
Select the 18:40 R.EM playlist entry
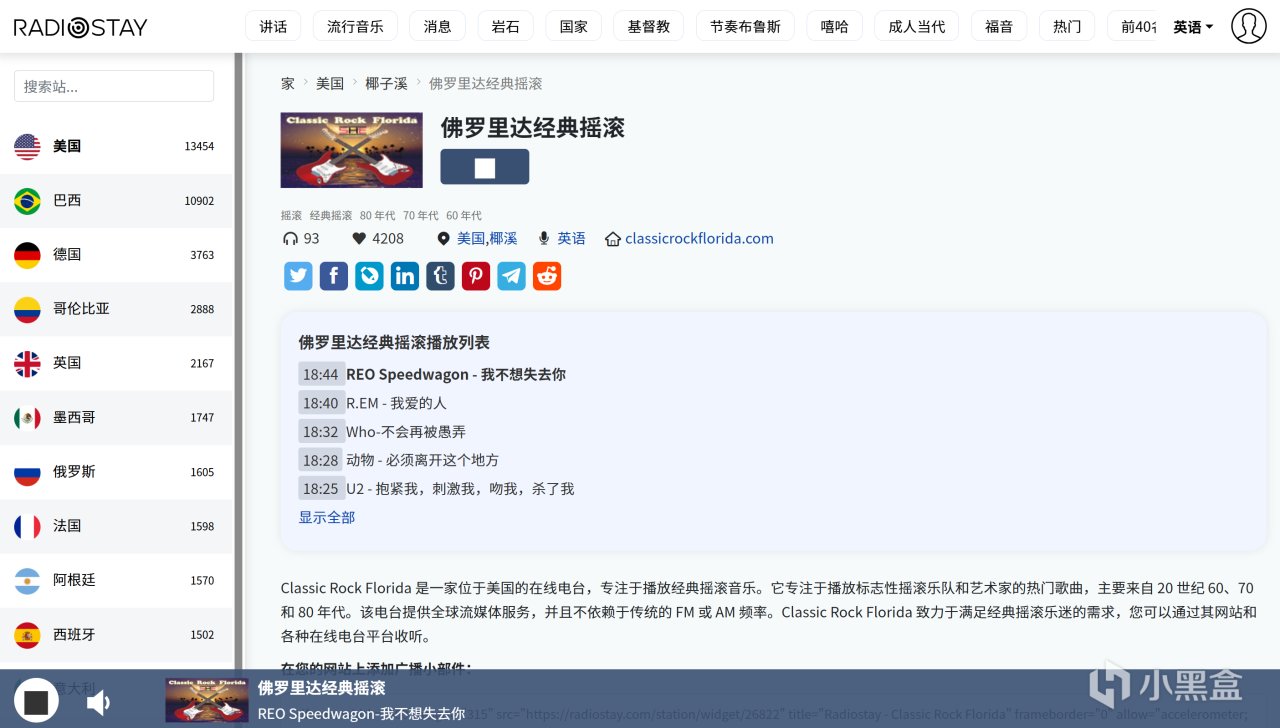coord(372,403)
